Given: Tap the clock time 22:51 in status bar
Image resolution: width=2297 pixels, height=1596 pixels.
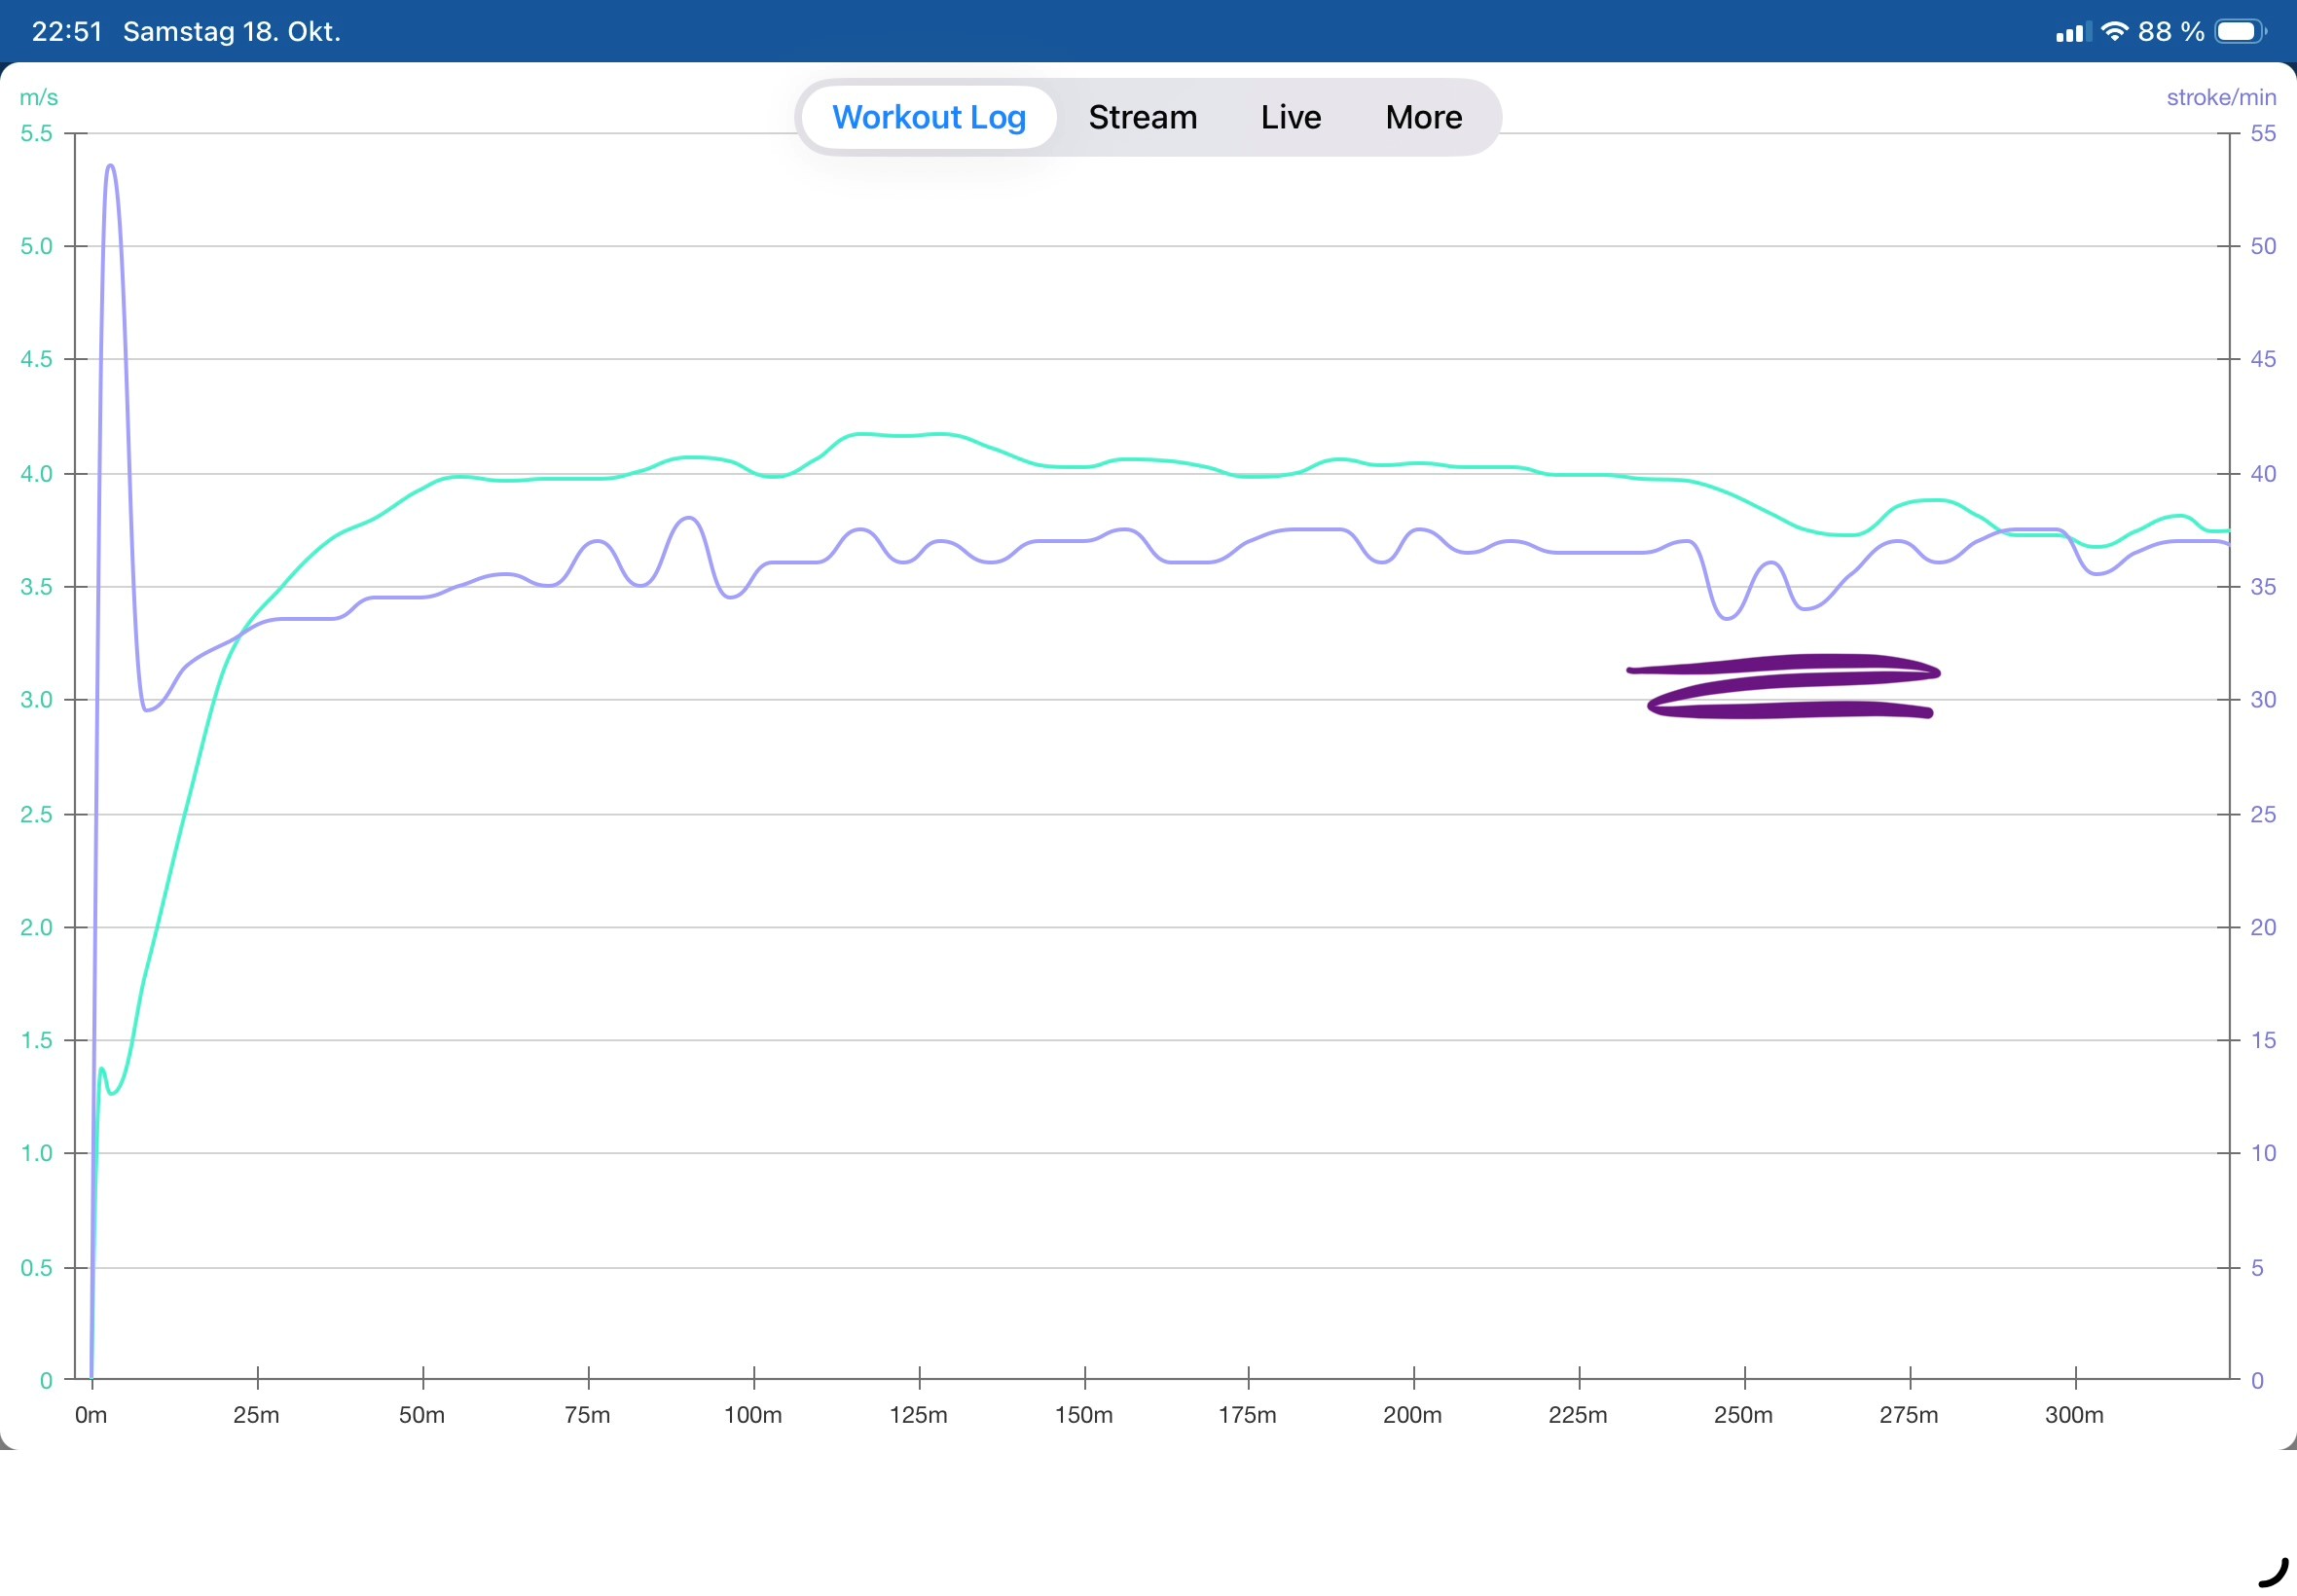Looking at the screenshot, I should click(67, 31).
